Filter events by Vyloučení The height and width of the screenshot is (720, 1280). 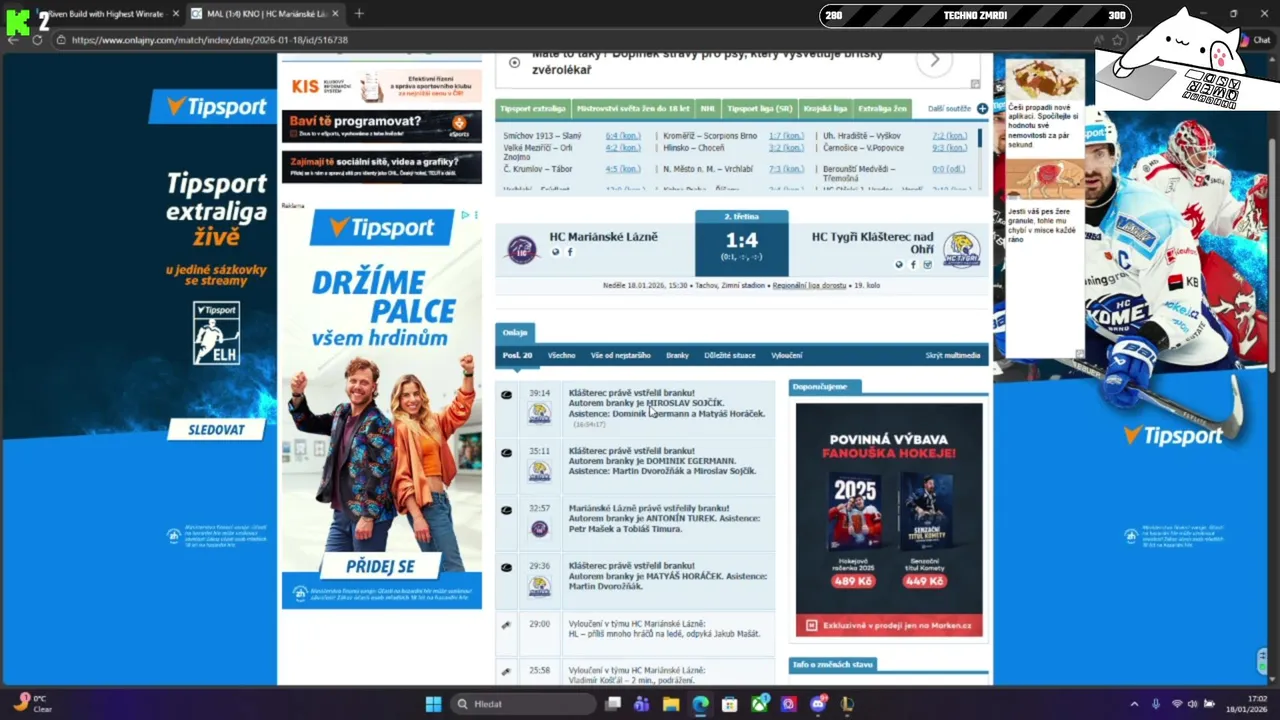click(786, 355)
